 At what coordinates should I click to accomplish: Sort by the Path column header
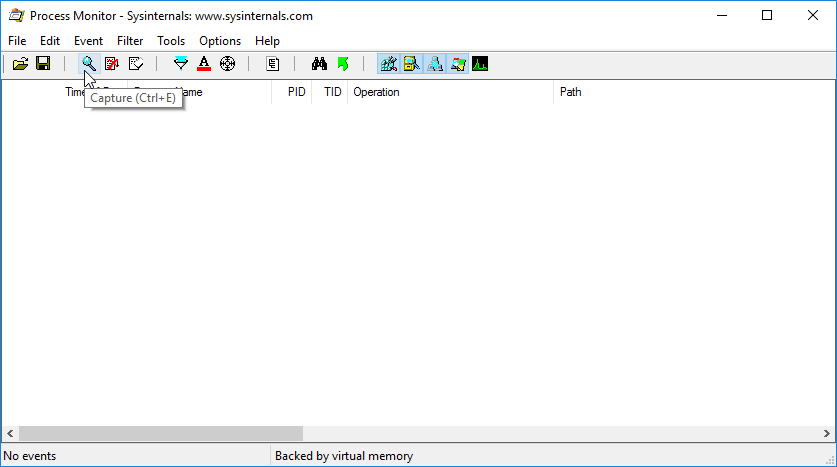(x=694, y=92)
